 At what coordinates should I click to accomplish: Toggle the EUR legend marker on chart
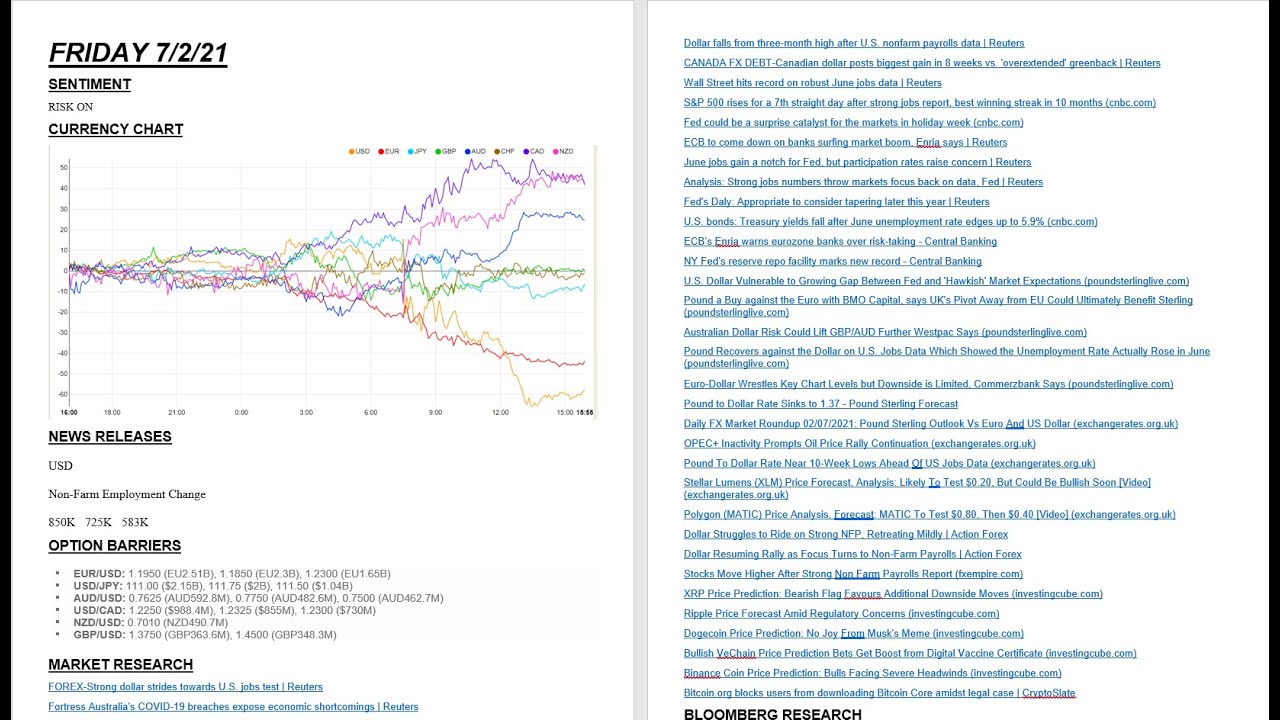click(x=388, y=151)
